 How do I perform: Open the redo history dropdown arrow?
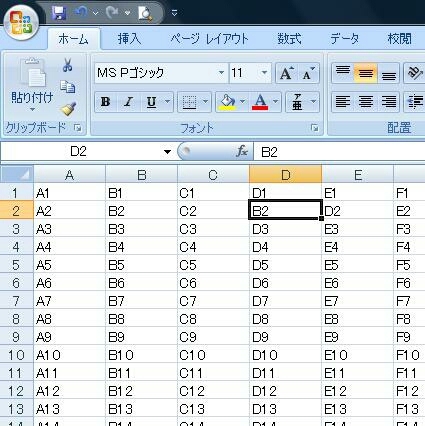[127, 13]
